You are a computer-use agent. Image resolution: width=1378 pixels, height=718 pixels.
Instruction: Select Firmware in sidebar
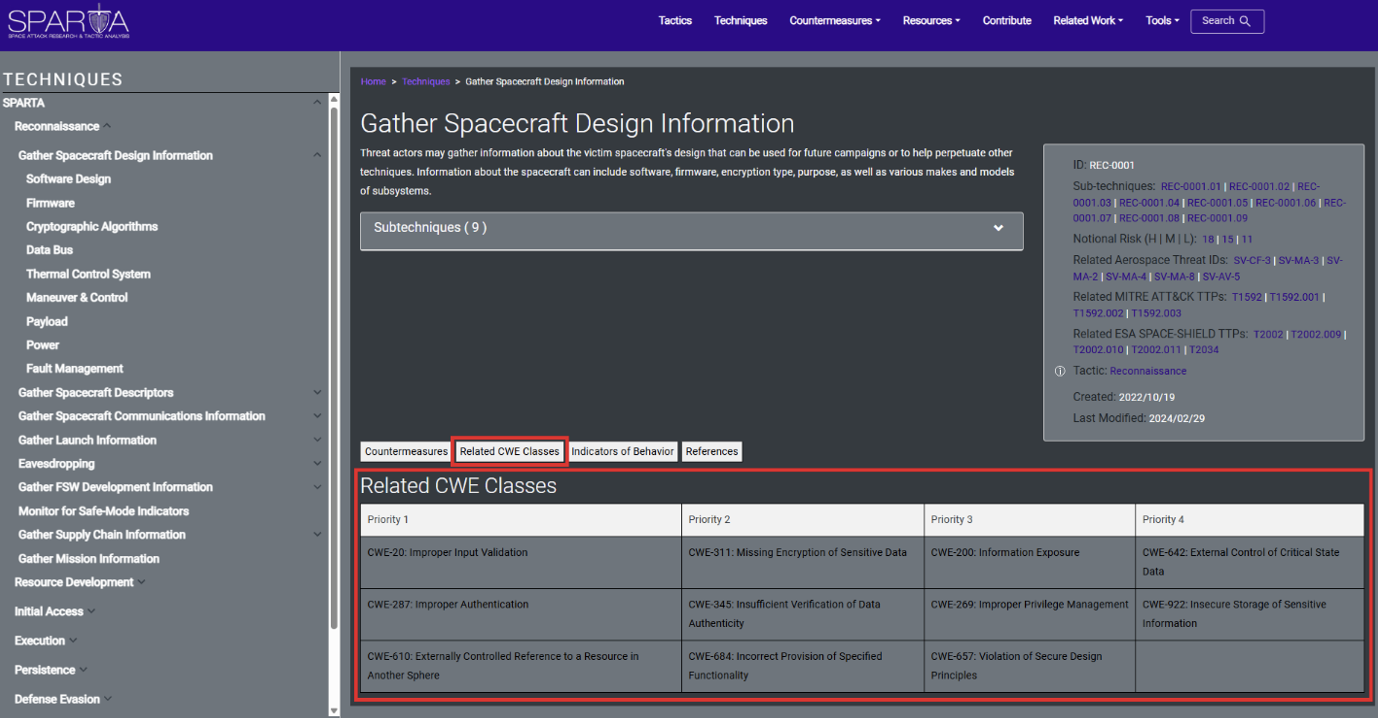50,203
